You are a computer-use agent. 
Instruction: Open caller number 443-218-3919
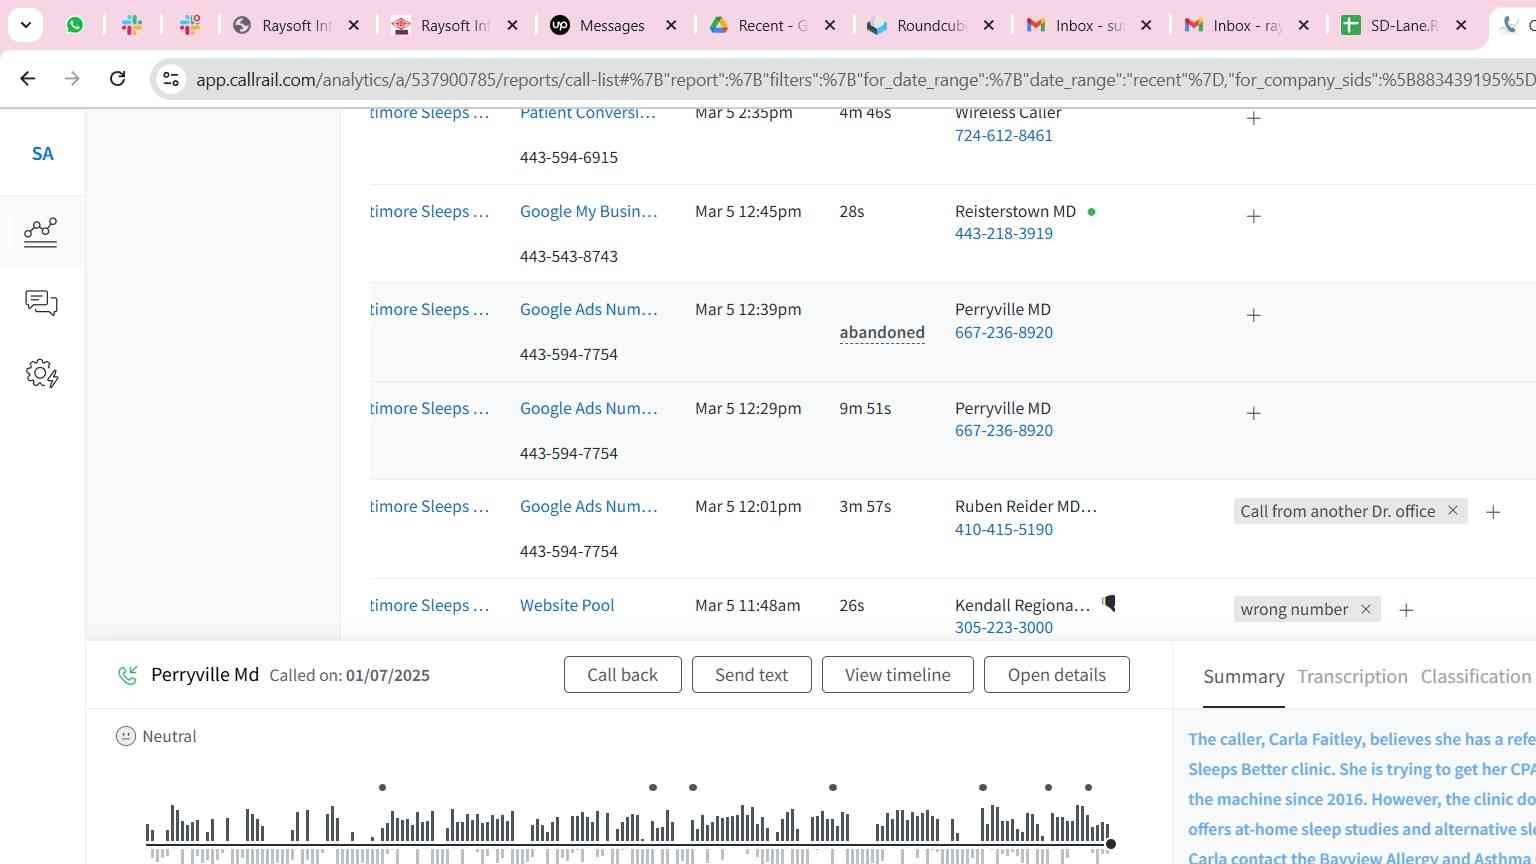pos(1003,233)
